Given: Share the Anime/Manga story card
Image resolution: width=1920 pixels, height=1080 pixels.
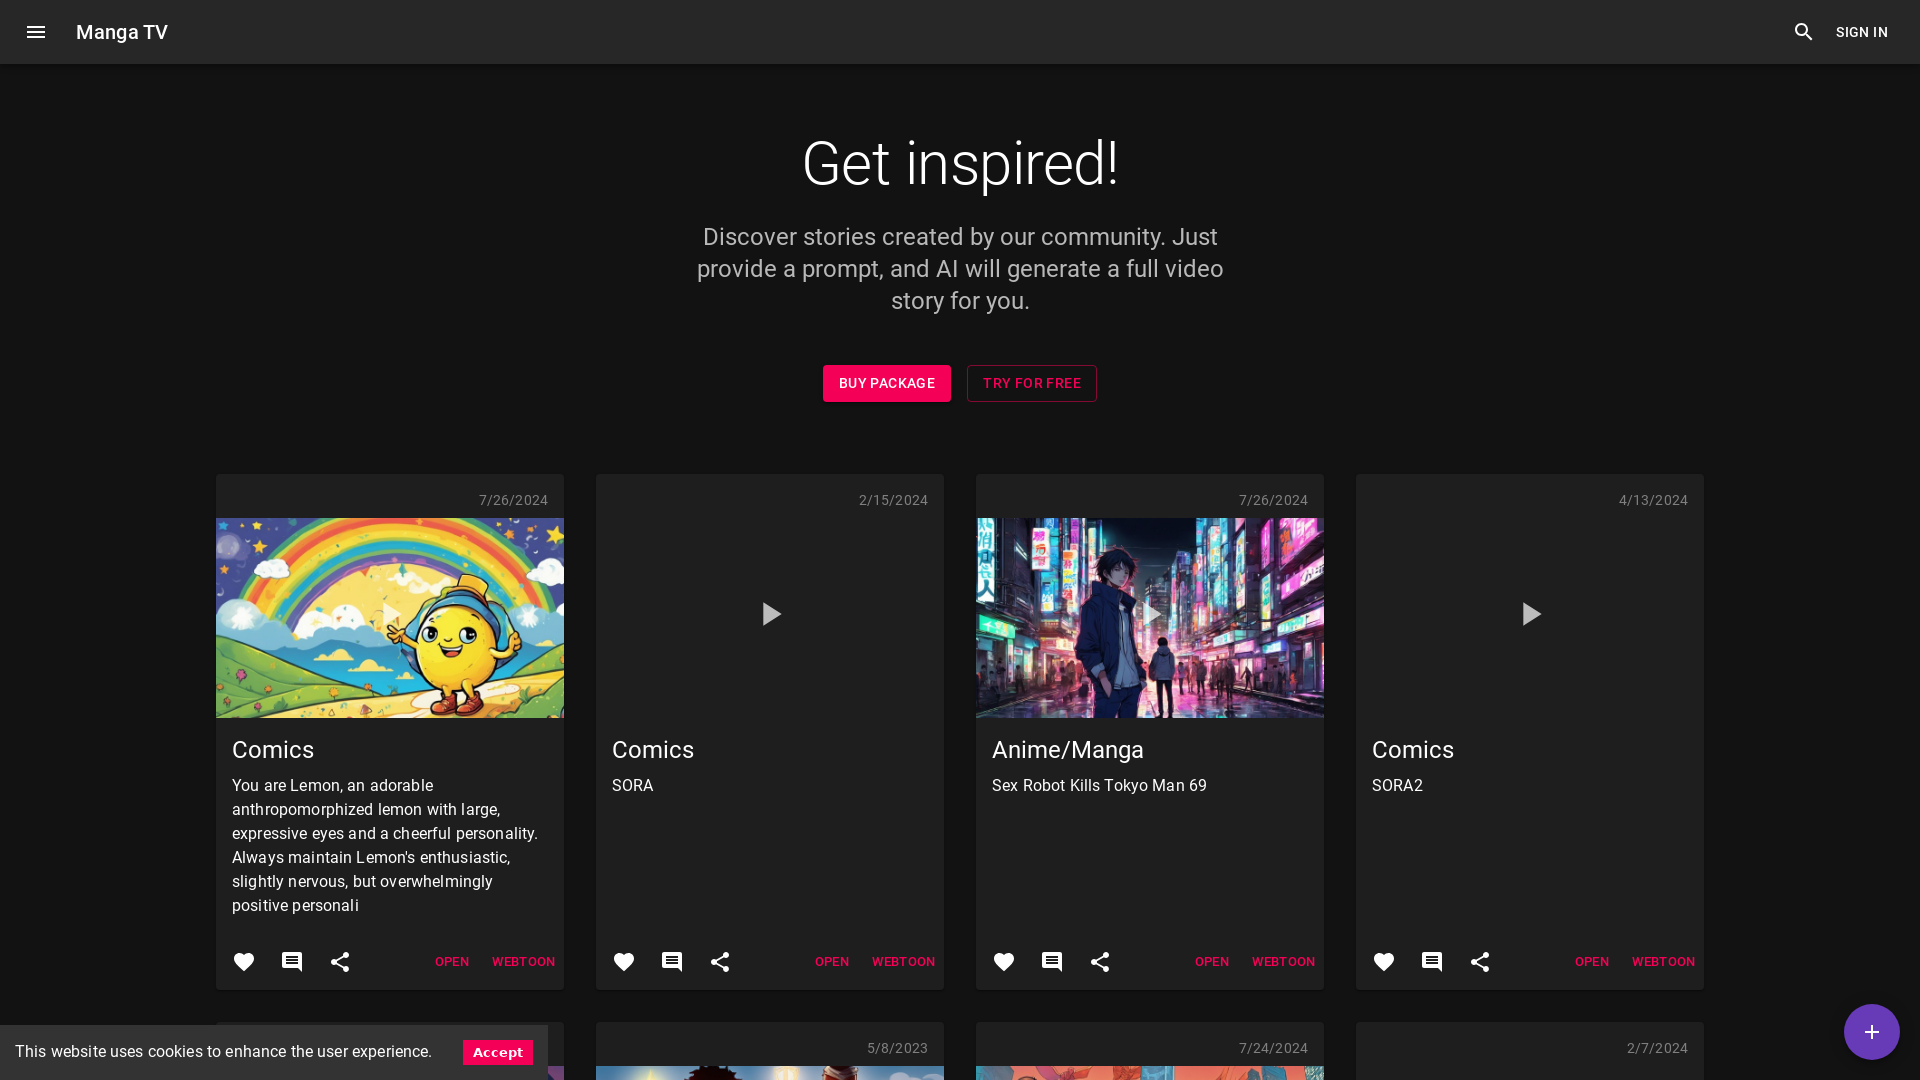Looking at the screenshot, I should click(1100, 962).
